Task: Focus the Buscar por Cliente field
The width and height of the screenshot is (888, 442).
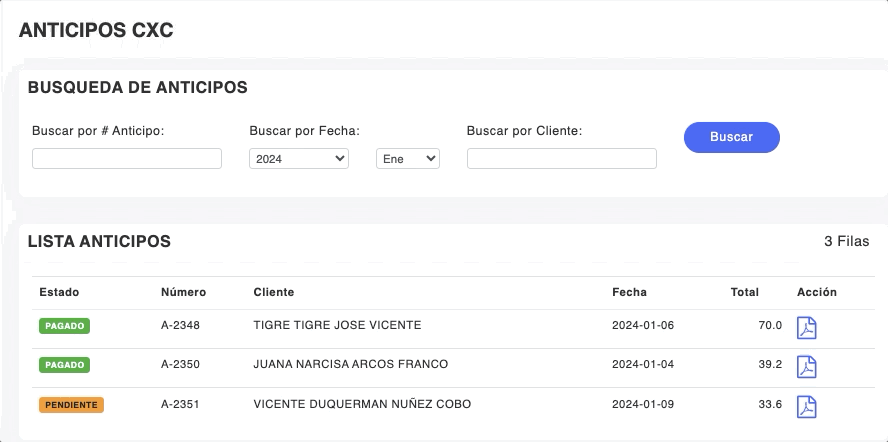Action: [x=561, y=159]
